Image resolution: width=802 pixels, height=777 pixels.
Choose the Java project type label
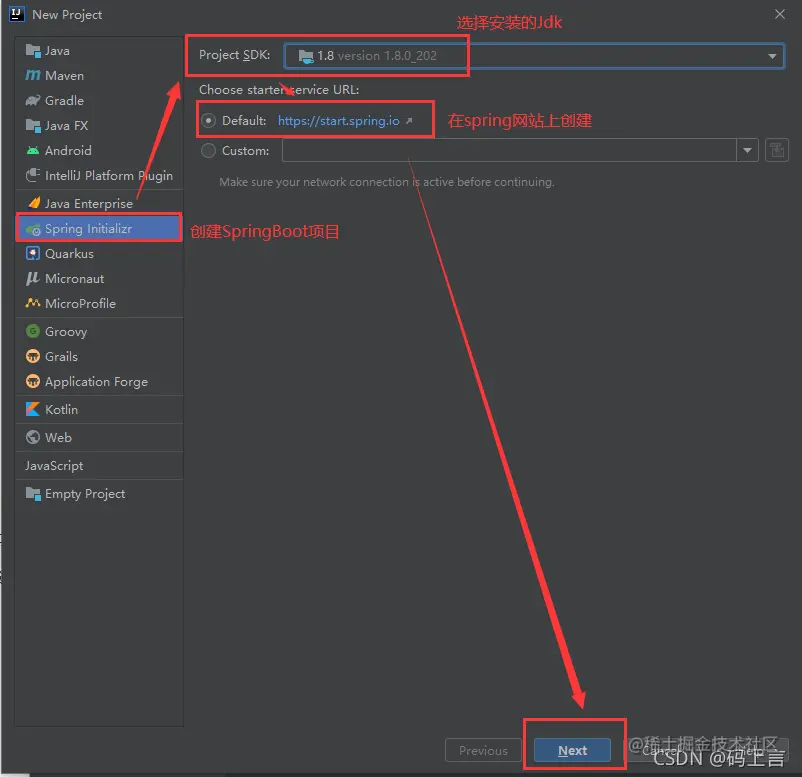[57, 51]
